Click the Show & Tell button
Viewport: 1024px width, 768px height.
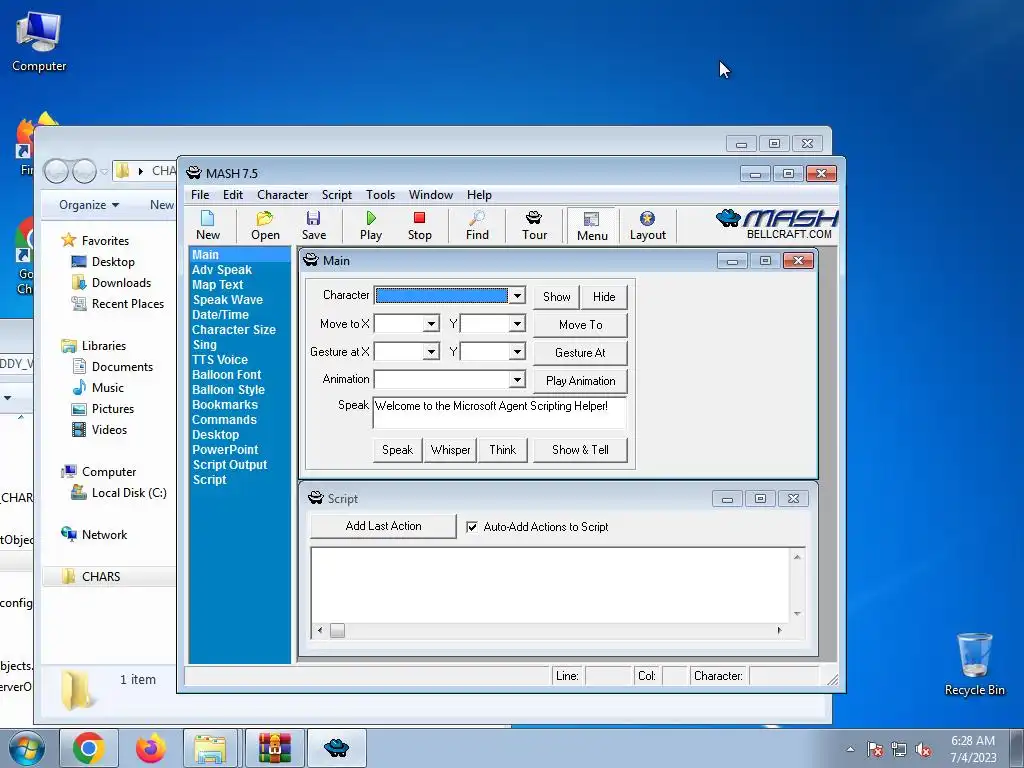click(x=581, y=450)
